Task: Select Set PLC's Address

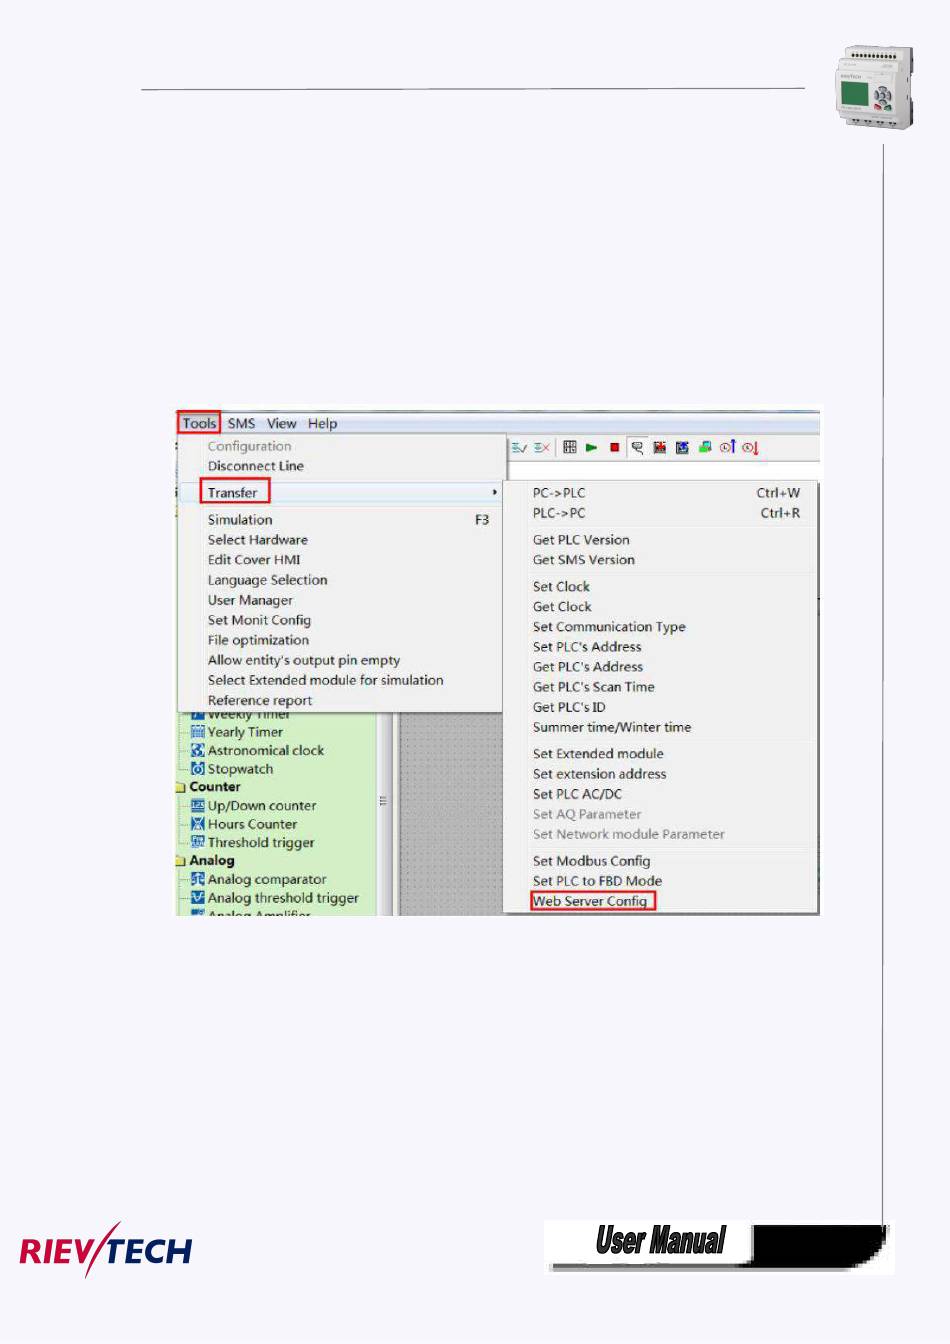Action: [587, 647]
